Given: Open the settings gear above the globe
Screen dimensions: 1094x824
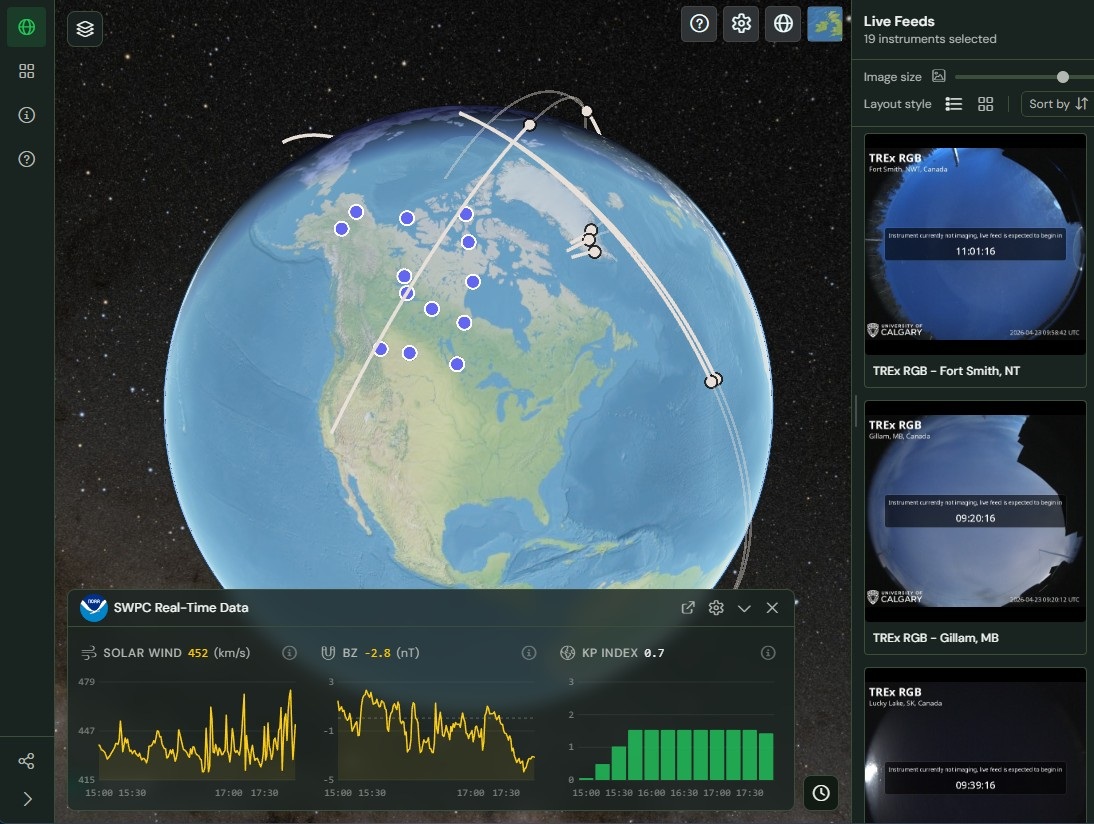Looking at the screenshot, I should tap(741, 24).
